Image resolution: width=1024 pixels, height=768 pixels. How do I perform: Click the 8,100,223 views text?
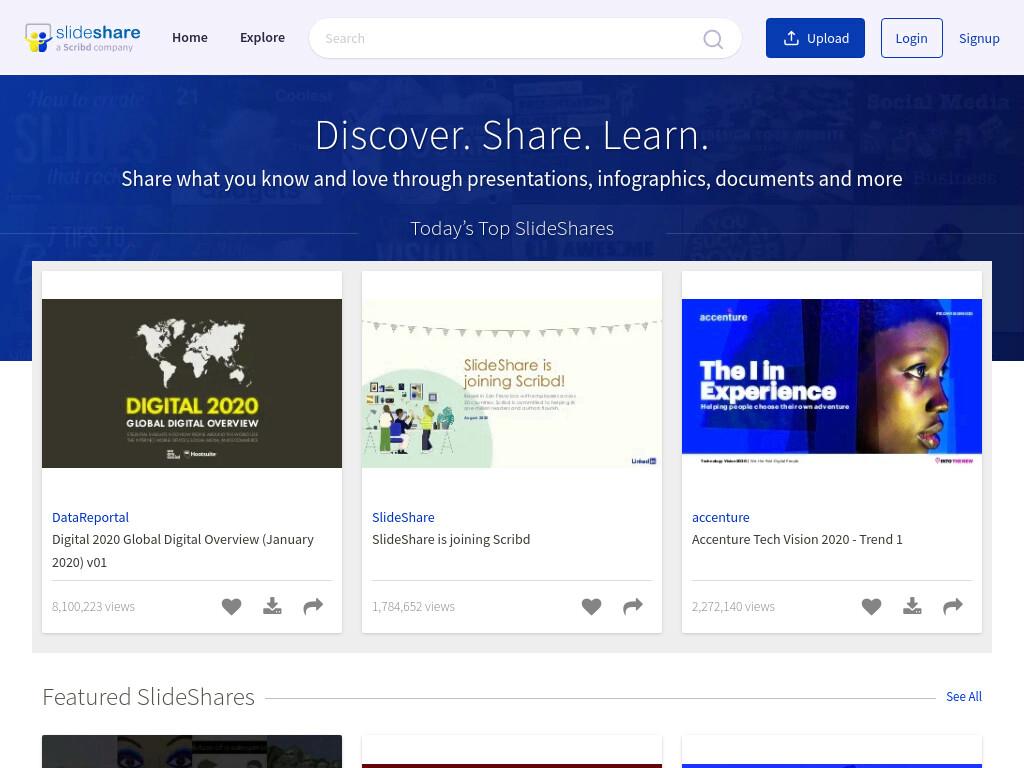click(93, 607)
